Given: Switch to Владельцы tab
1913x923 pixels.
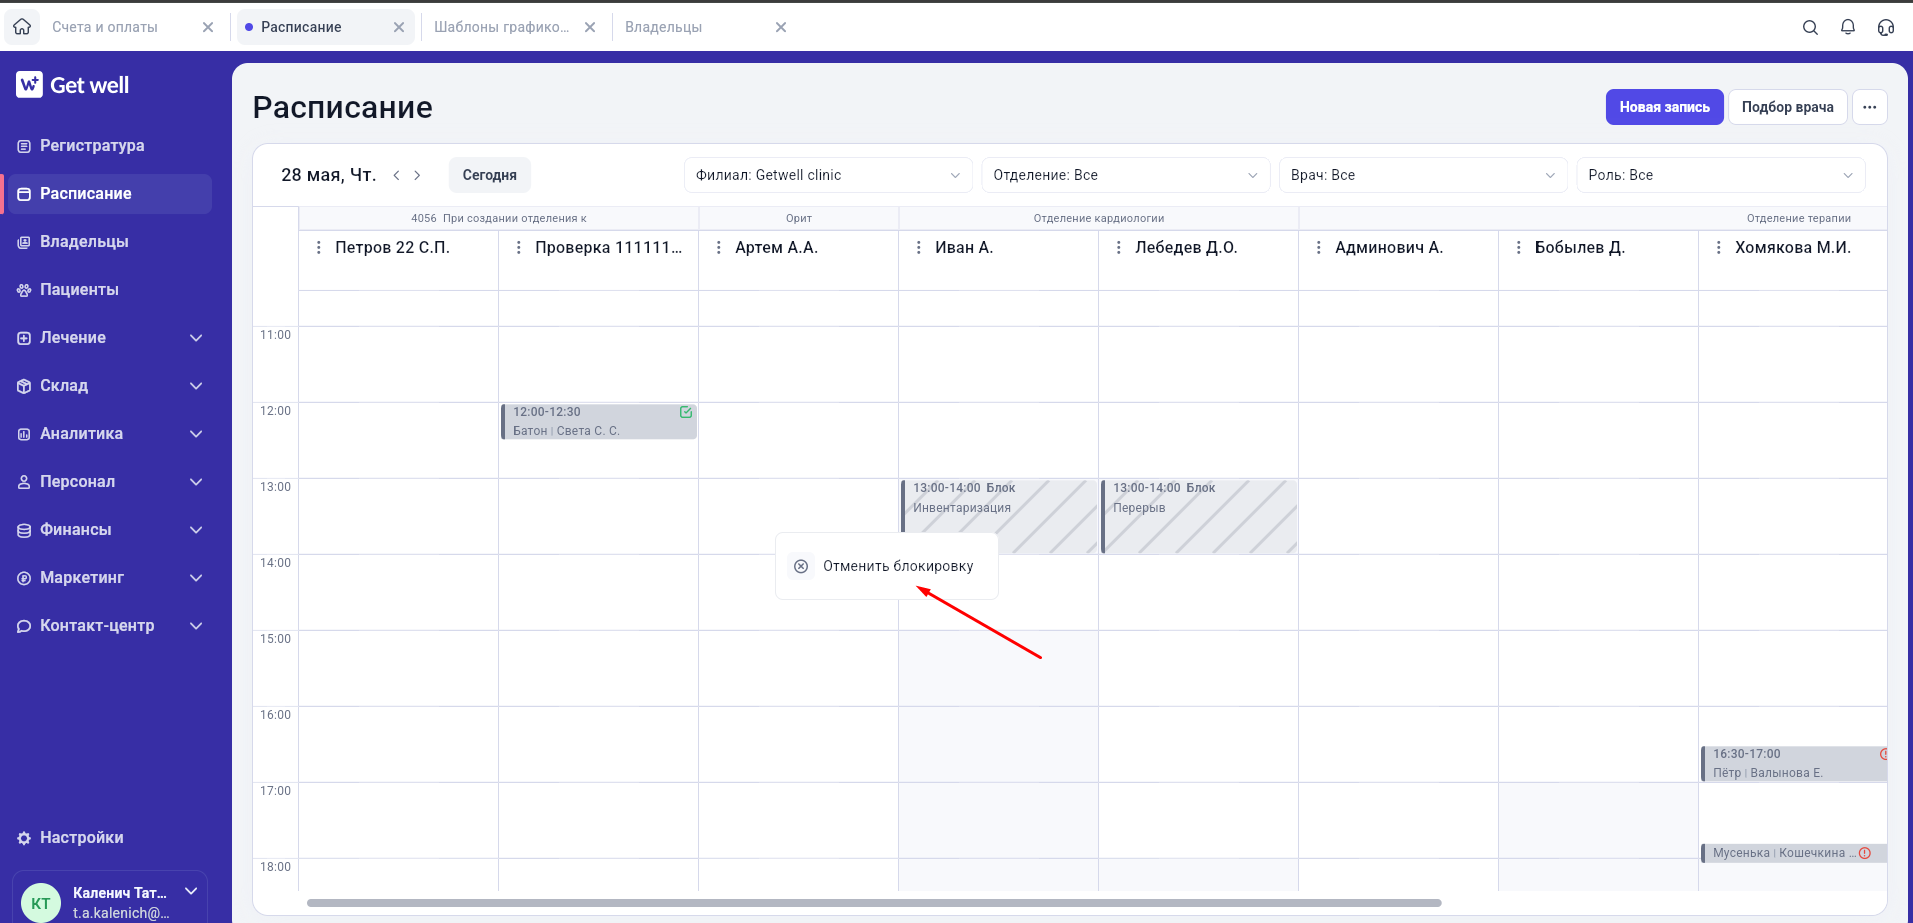Looking at the screenshot, I should click(x=663, y=28).
